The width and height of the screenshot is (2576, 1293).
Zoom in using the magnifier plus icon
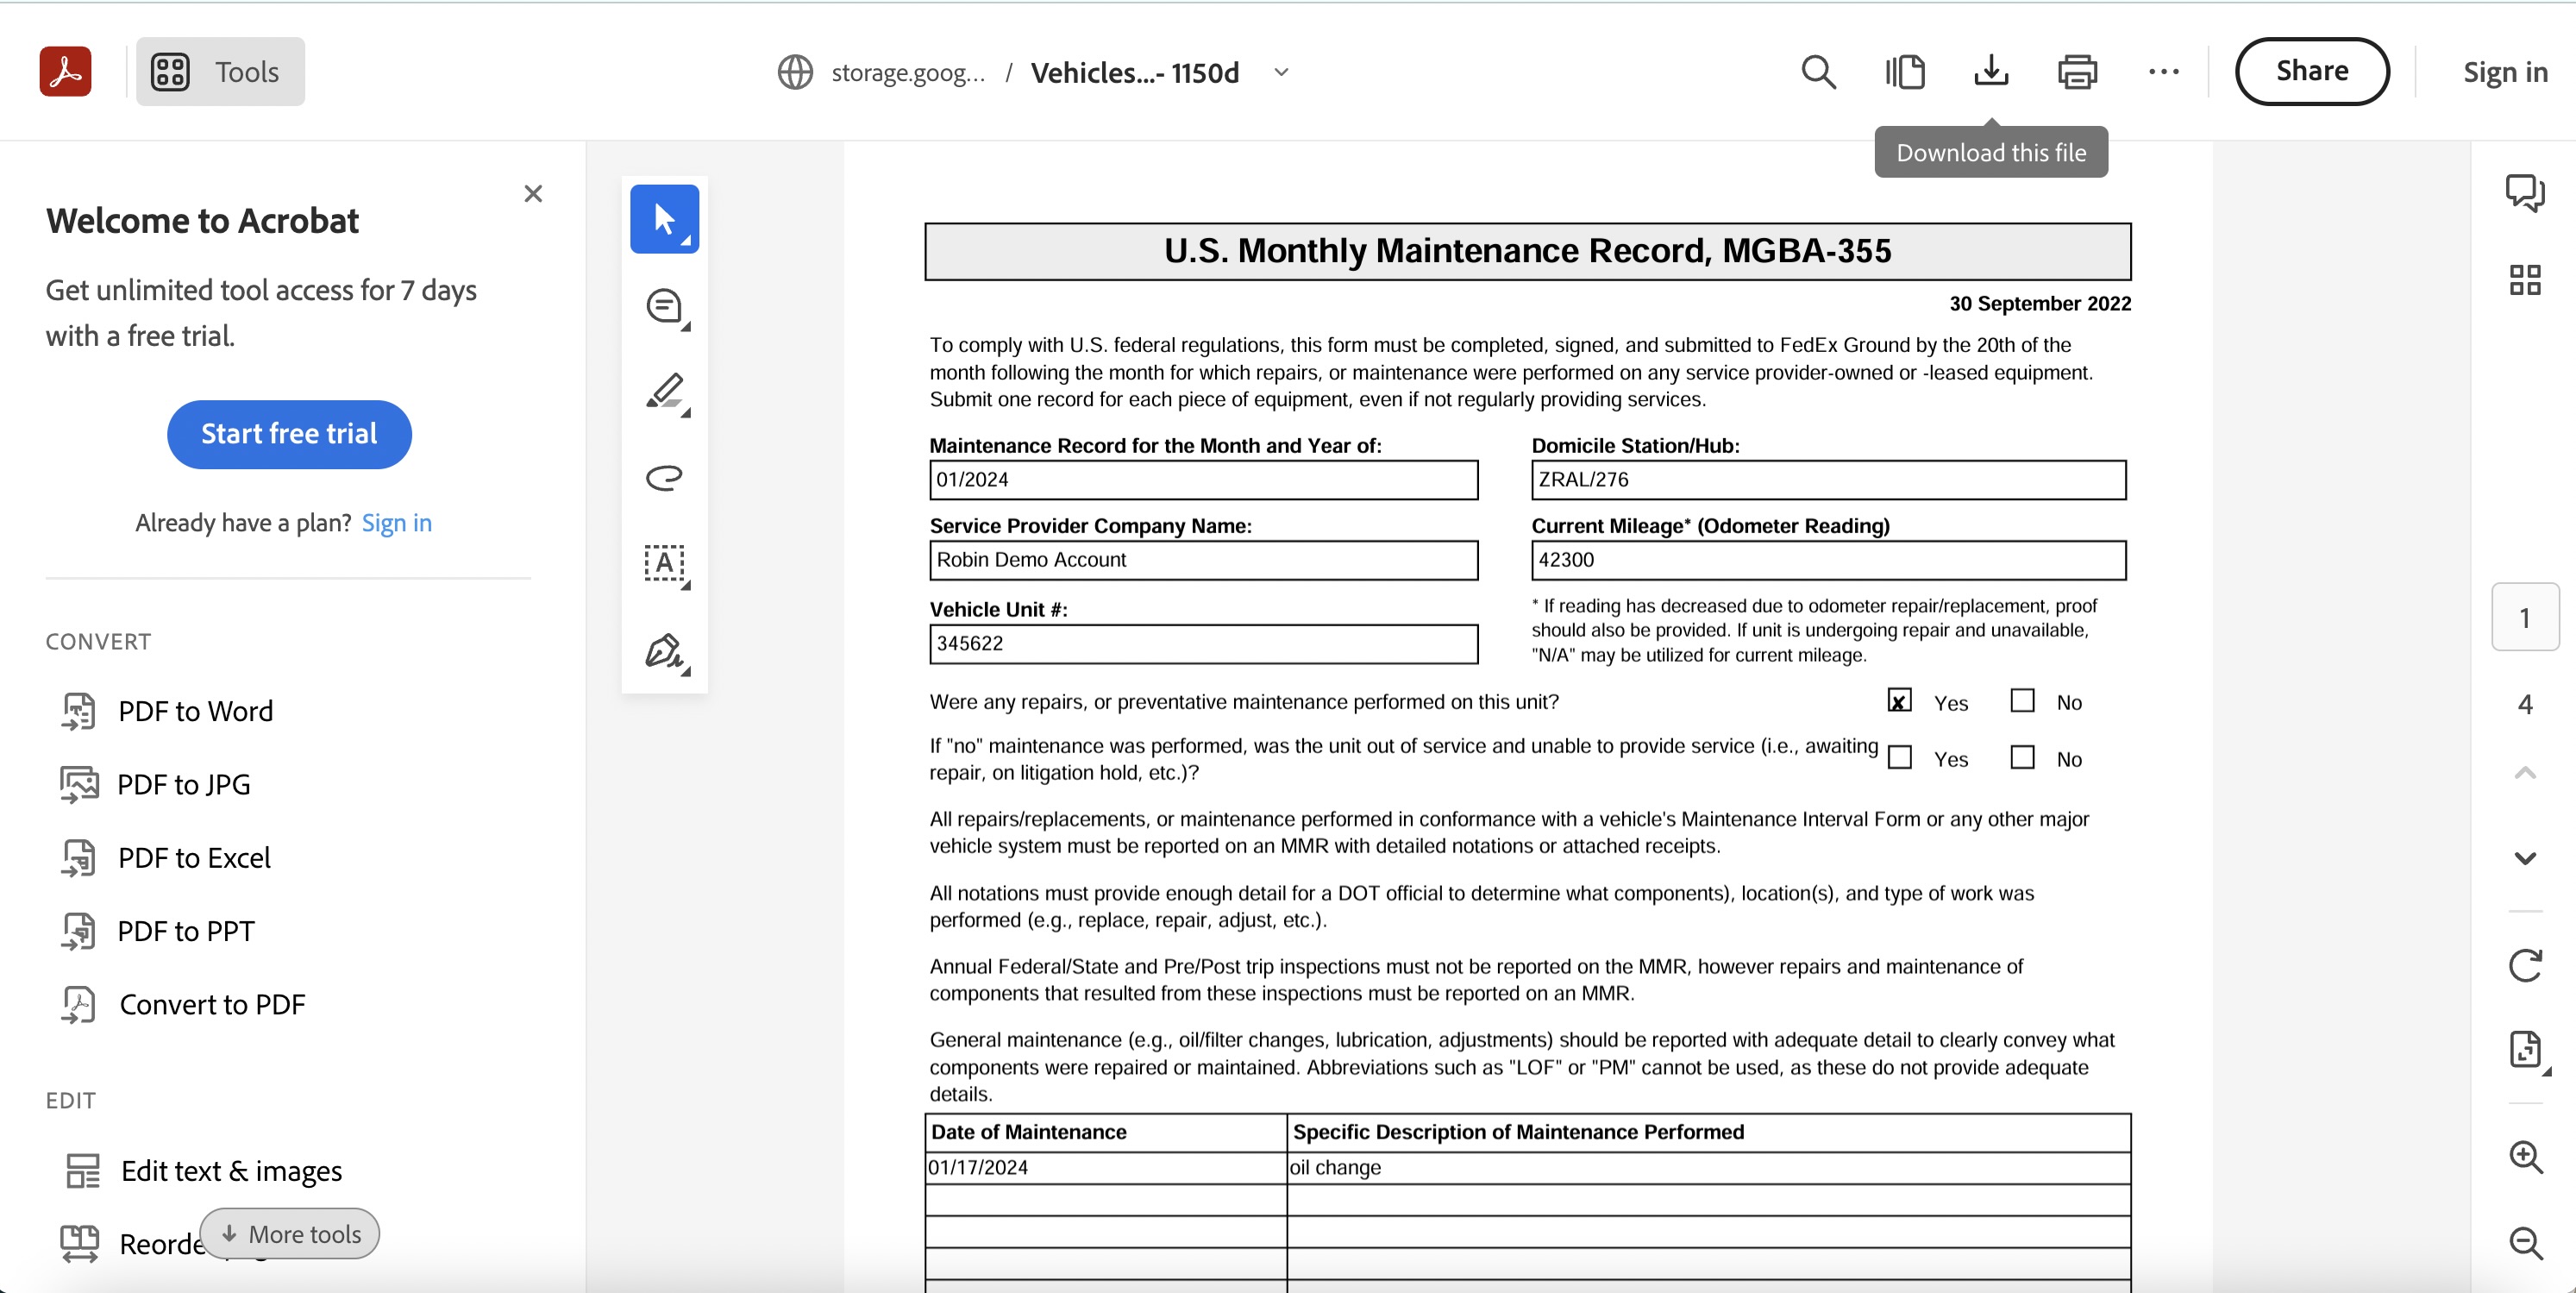click(2524, 1157)
